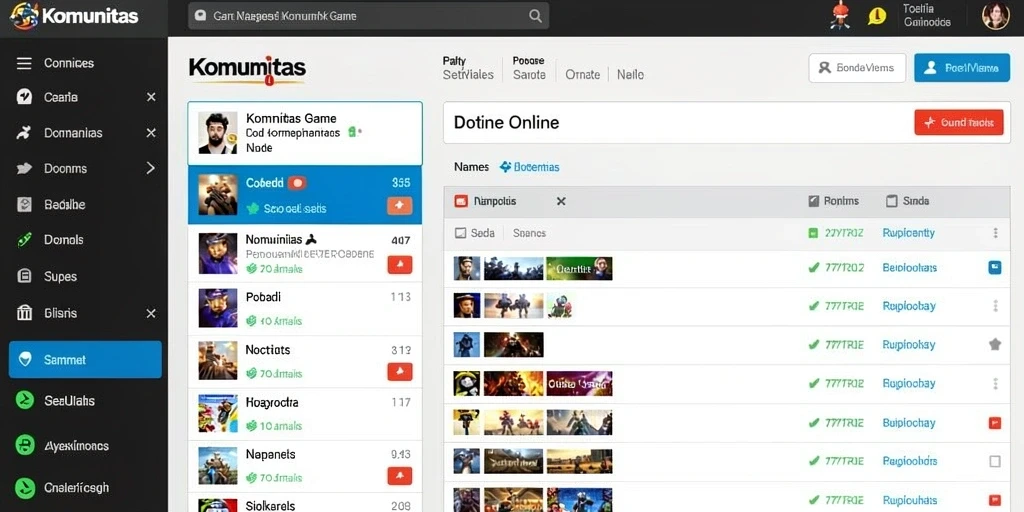The width and height of the screenshot is (1024, 512).
Task: Open the hamburger menu icon beside Connices
Action: 24,63
